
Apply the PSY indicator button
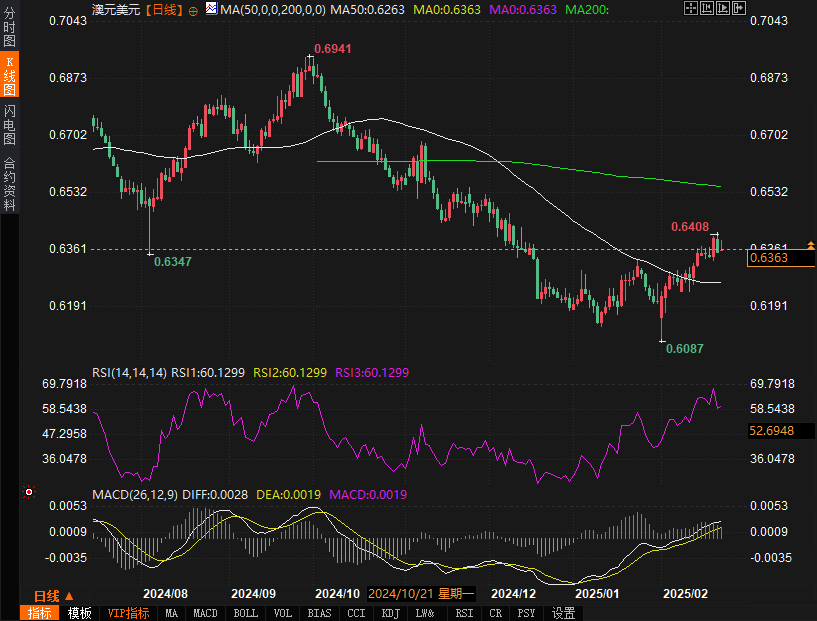point(526,613)
